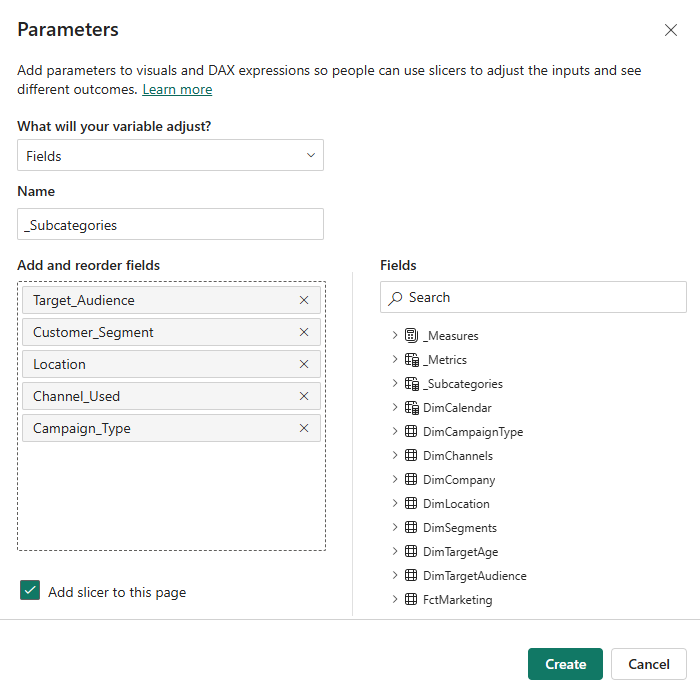700x691 pixels.
Task: Remove Target_Audience field from list
Action: (304, 300)
